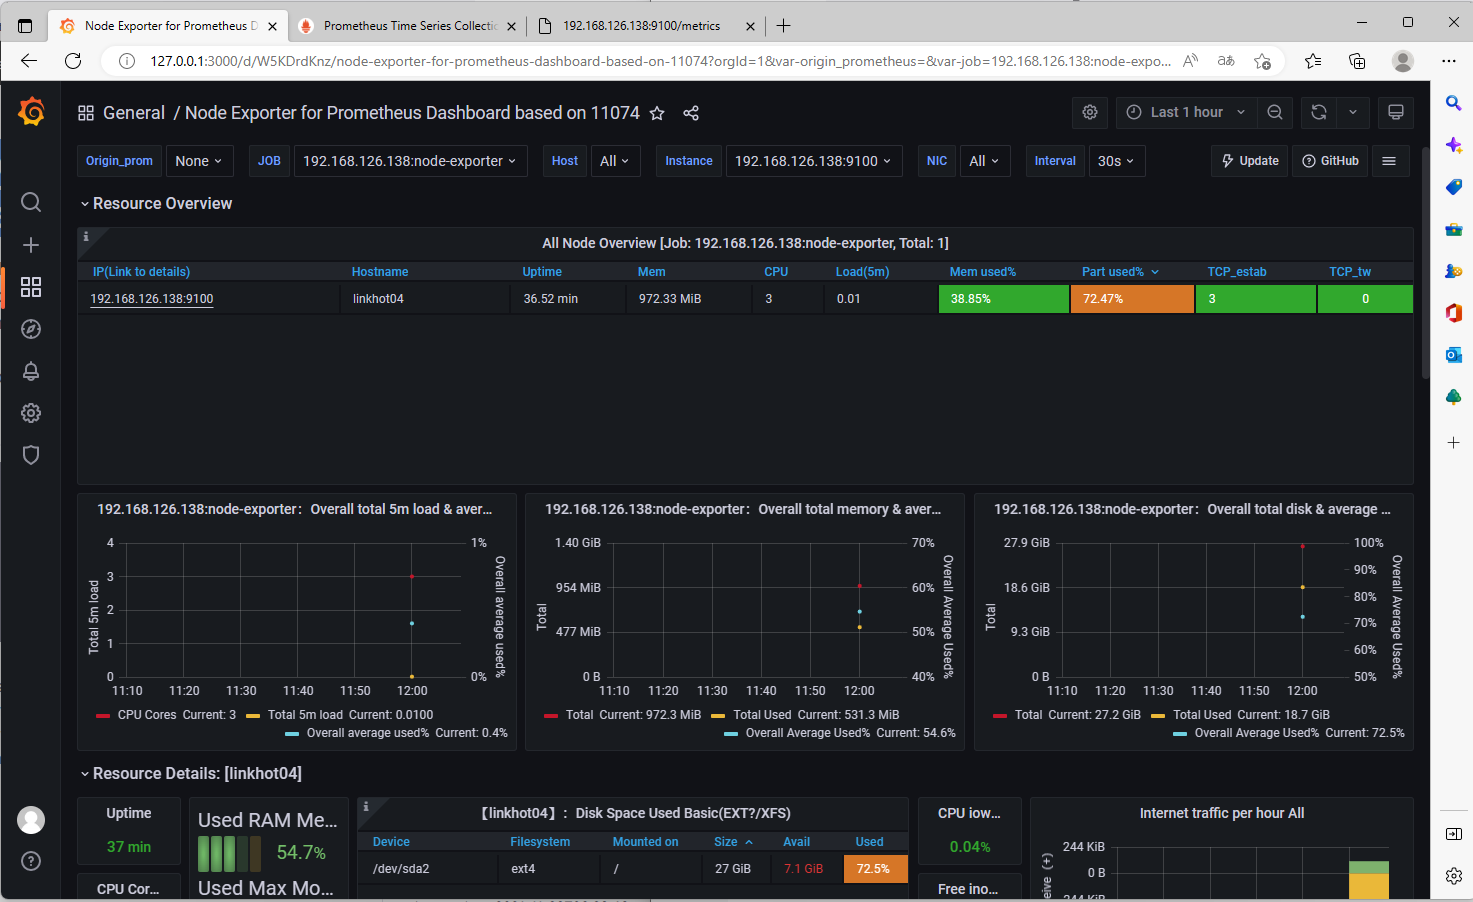Open Grafana help question mark icon
This screenshot has width=1473, height=902.
31,861
